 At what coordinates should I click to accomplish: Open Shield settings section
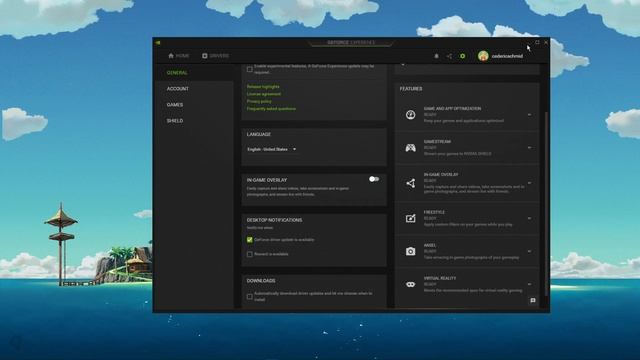click(175, 121)
